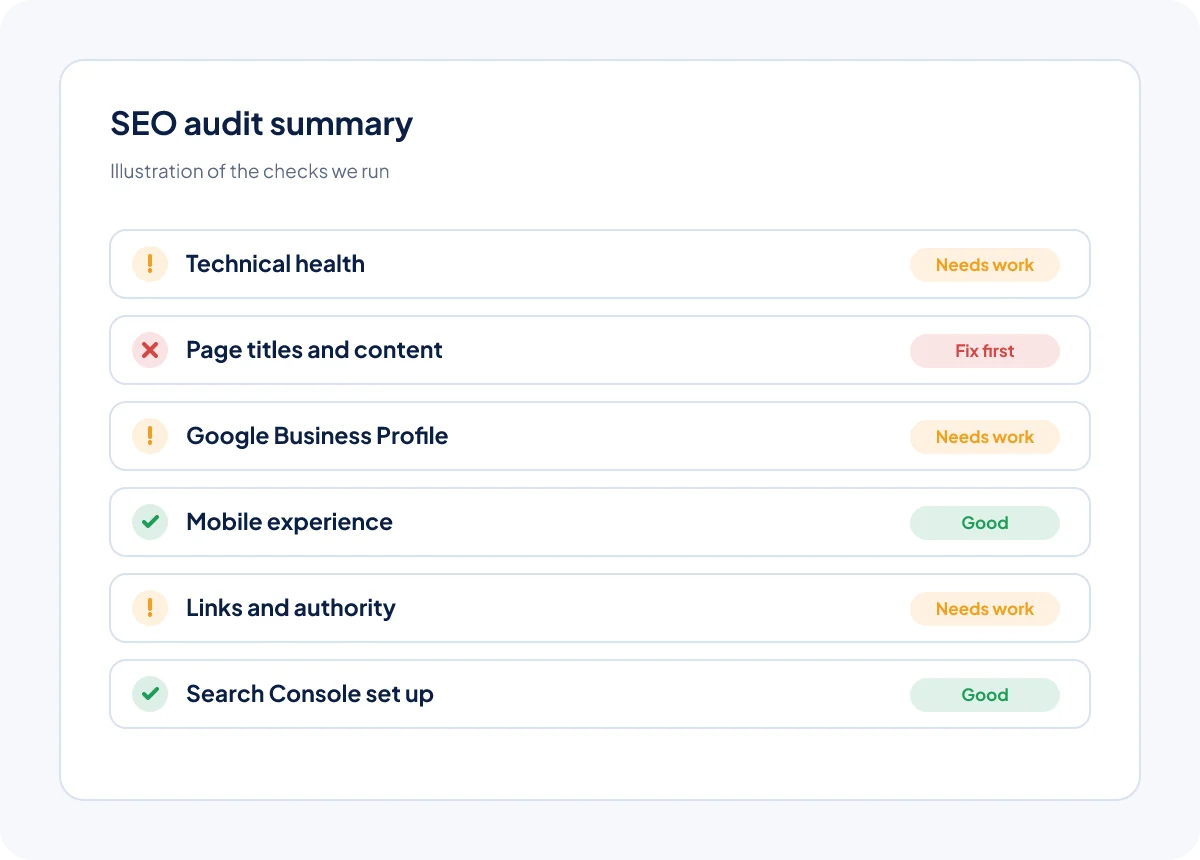Click the Technical health label
Screen dimensions: 1200x860
coord(275,264)
